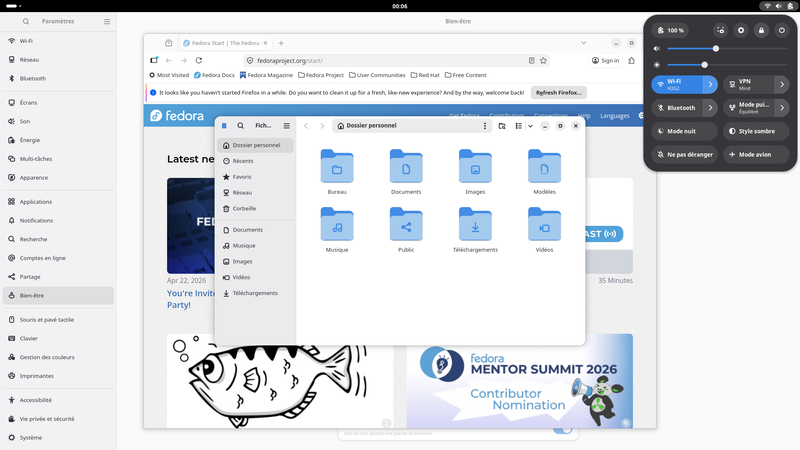Open the Musique folder icon

click(337, 224)
